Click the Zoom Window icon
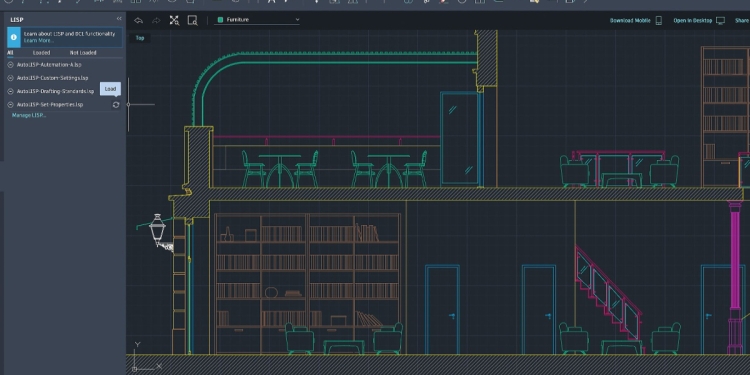 point(192,20)
